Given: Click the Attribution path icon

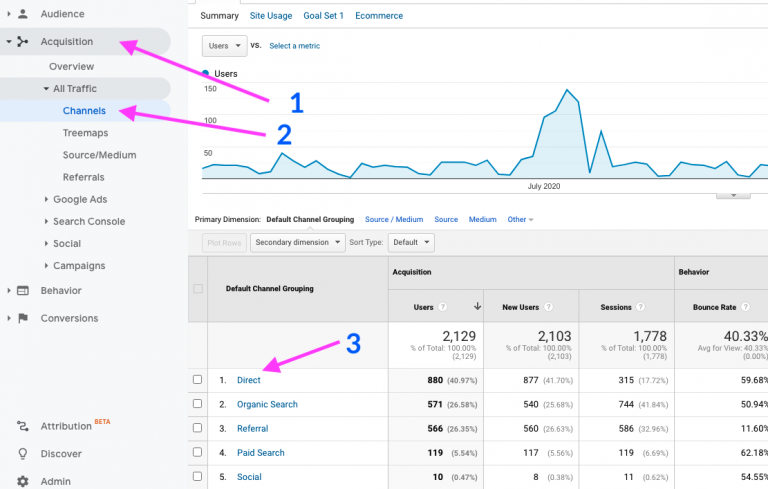Looking at the screenshot, I should (x=23, y=426).
